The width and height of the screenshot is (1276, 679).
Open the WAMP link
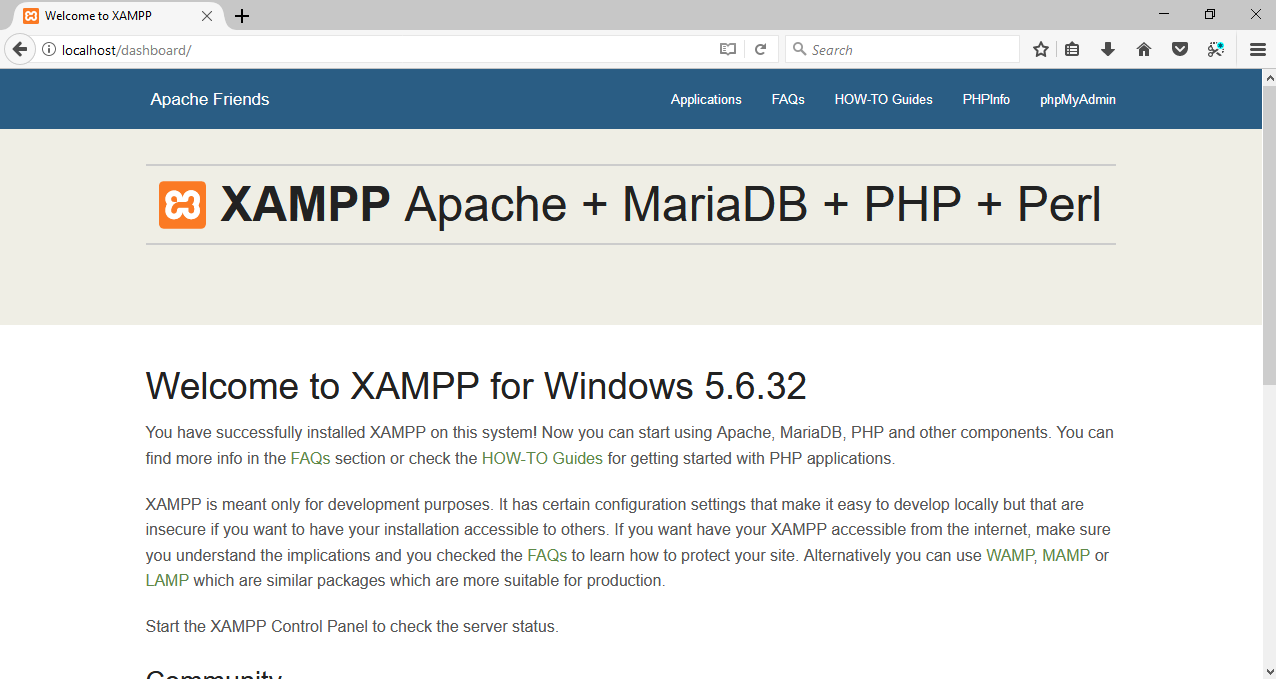click(x=1009, y=555)
